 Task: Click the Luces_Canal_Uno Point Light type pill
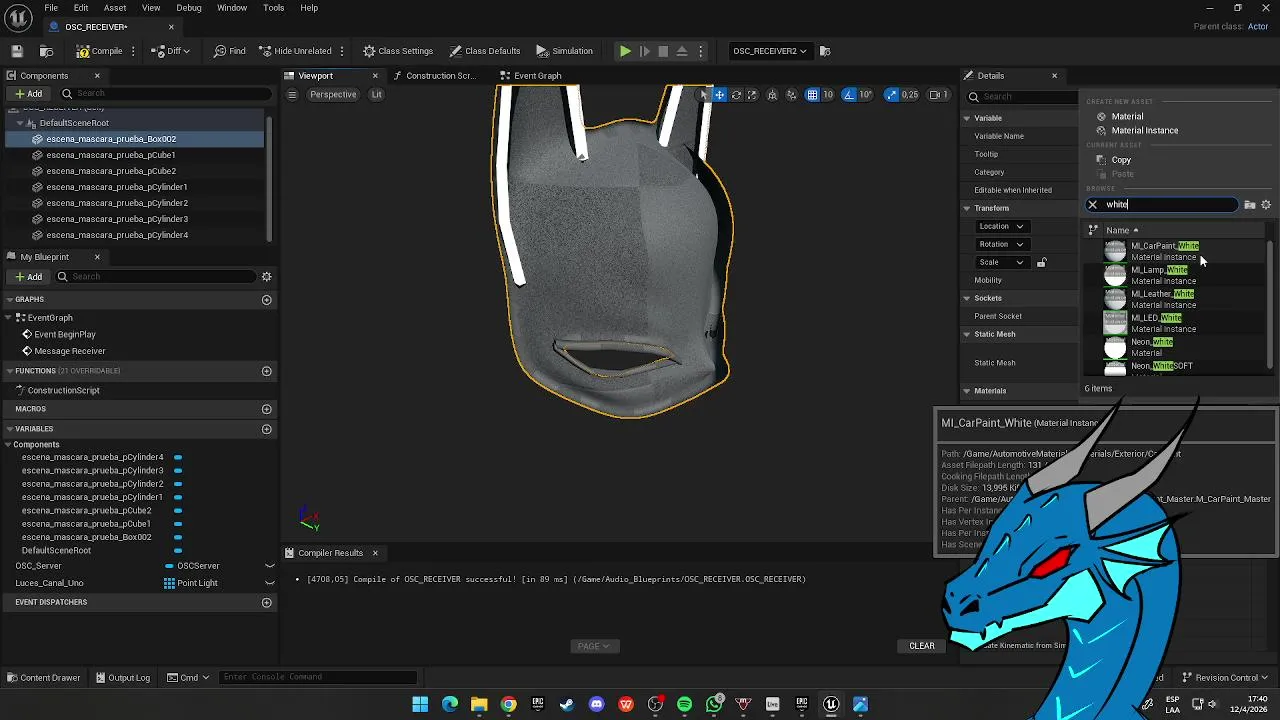tap(190, 583)
